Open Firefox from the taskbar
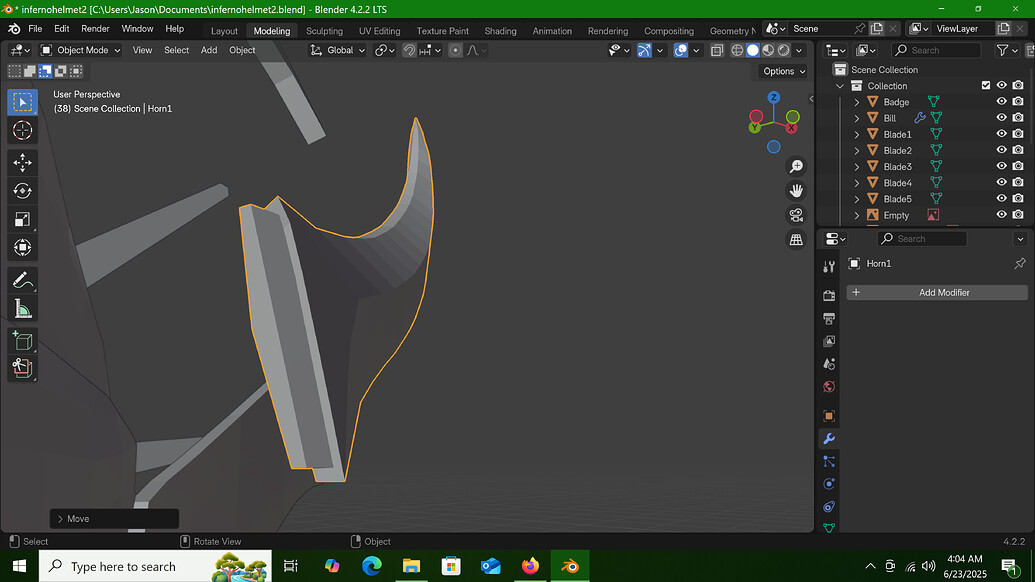This screenshot has height=582, width=1035. pyautogui.click(x=530, y=566)
